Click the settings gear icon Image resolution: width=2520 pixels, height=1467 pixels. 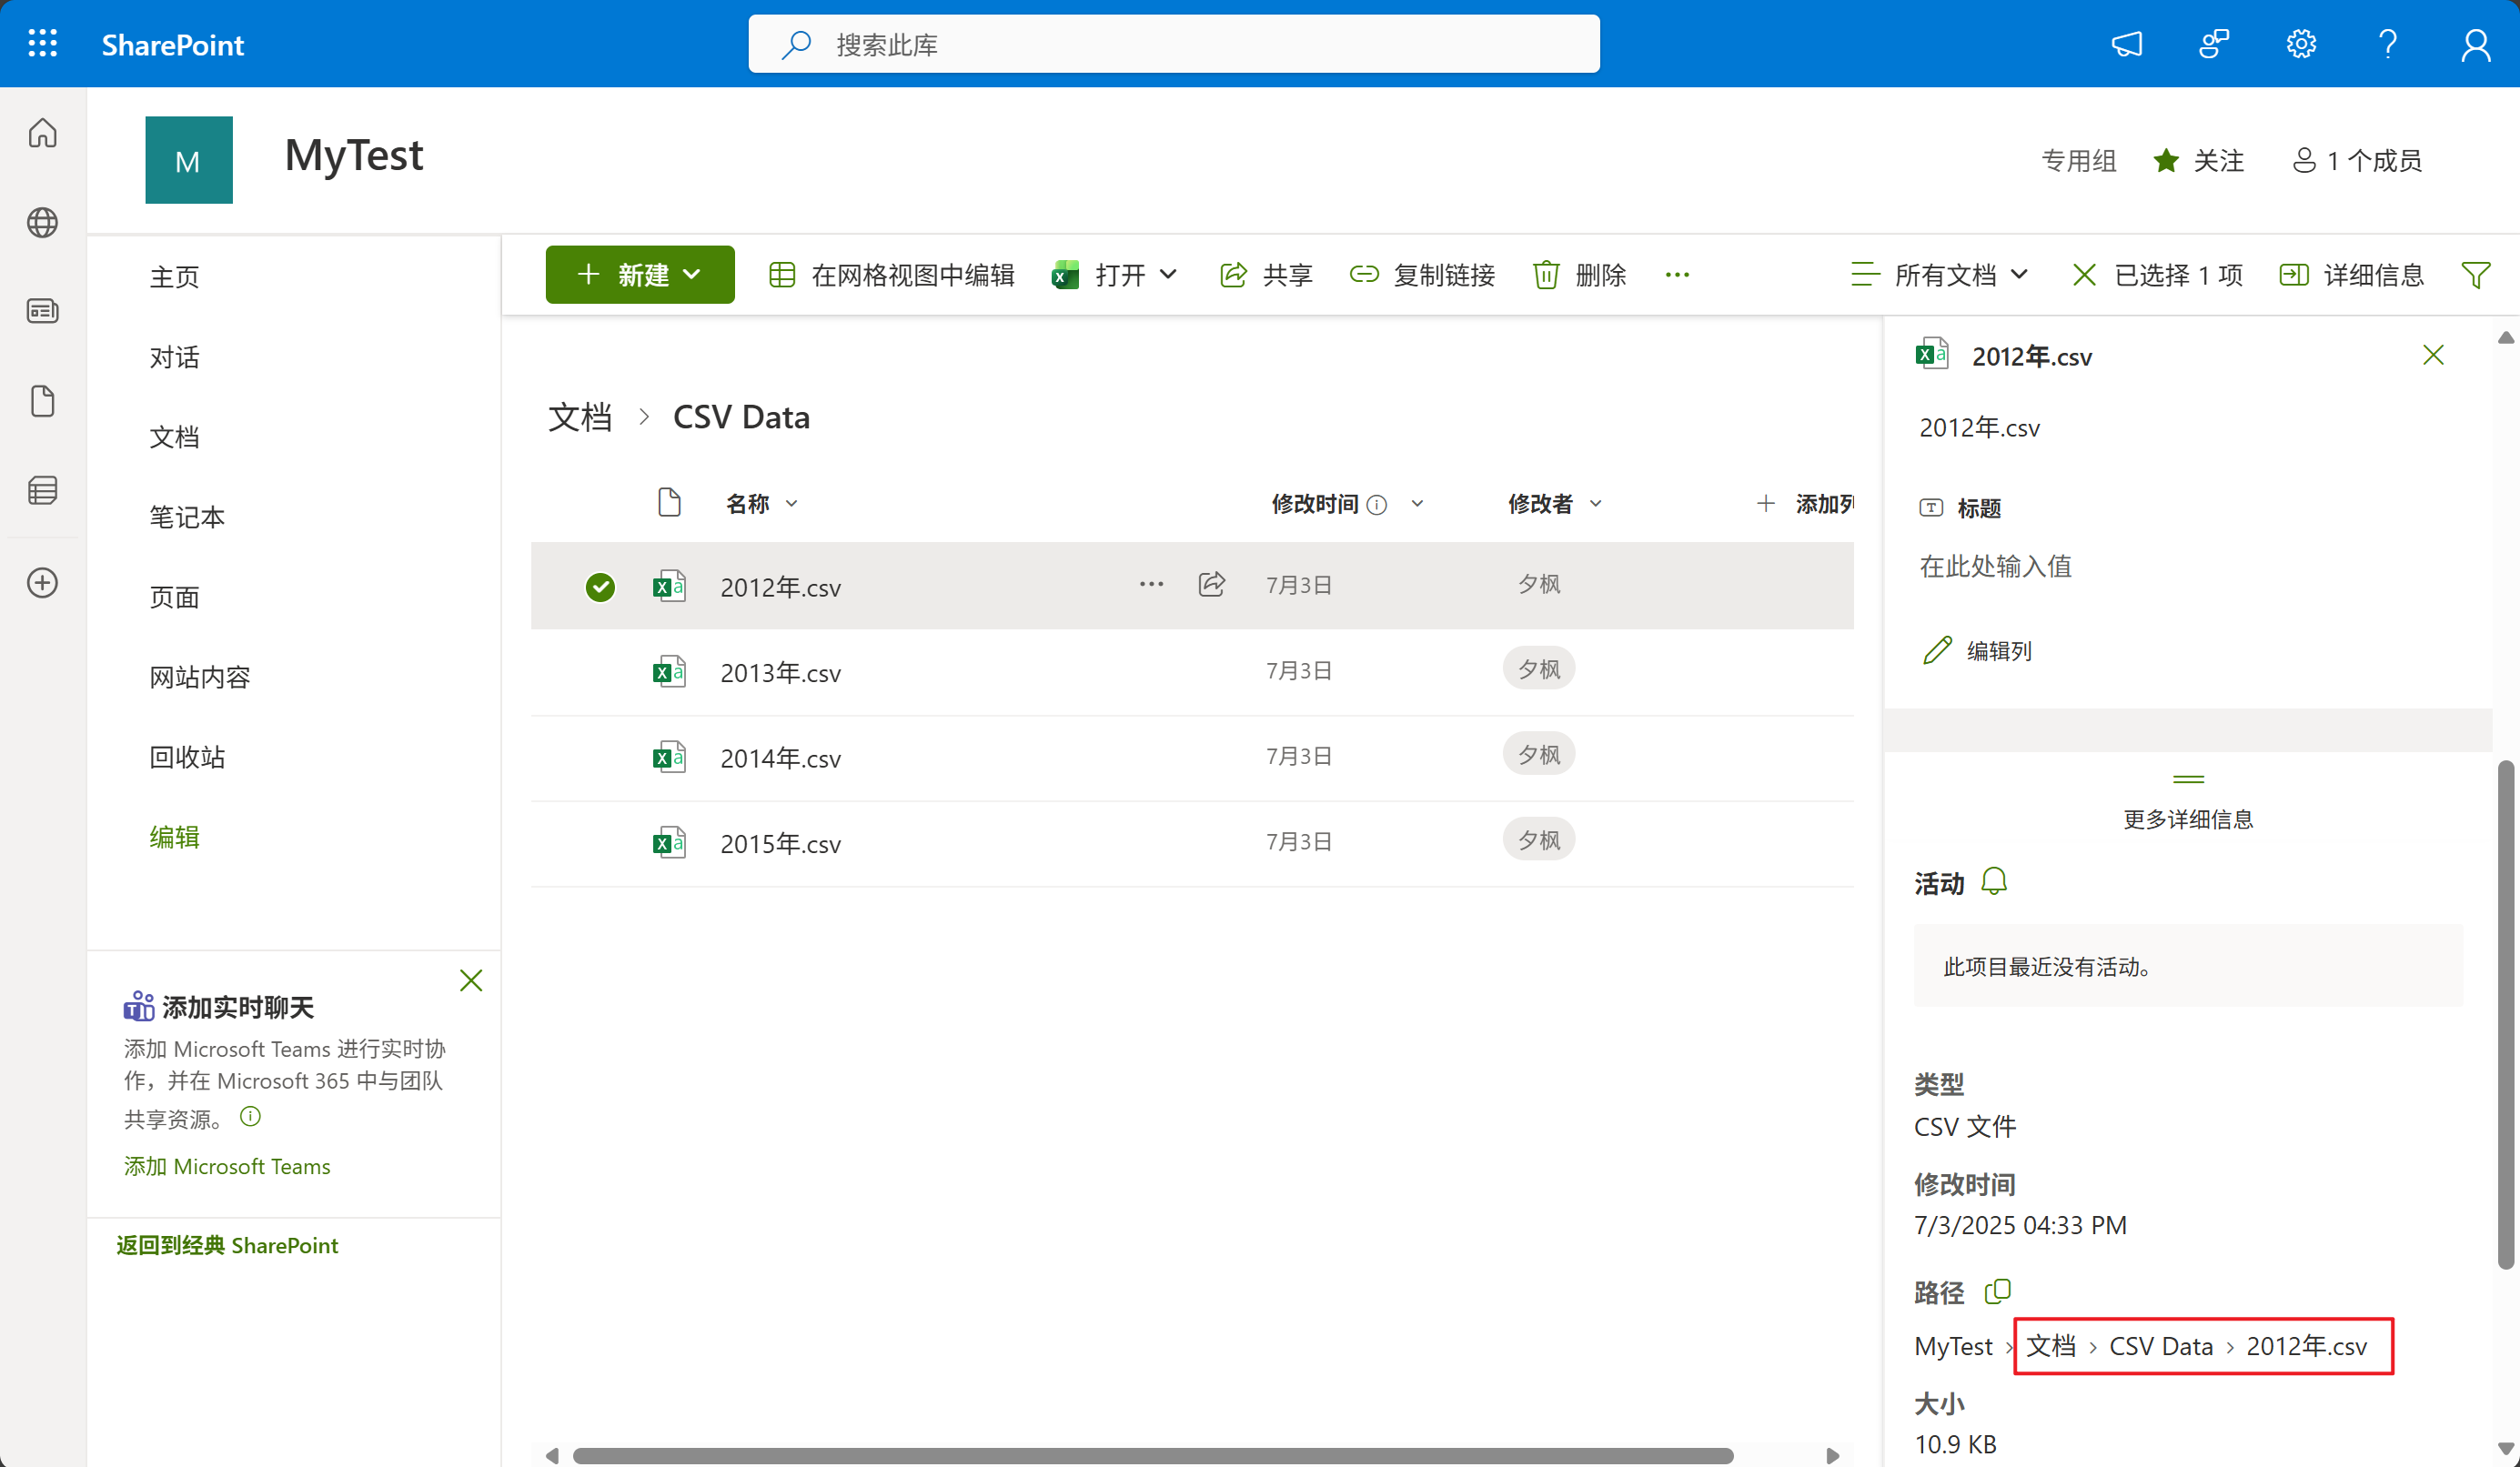pos(2300,44)
